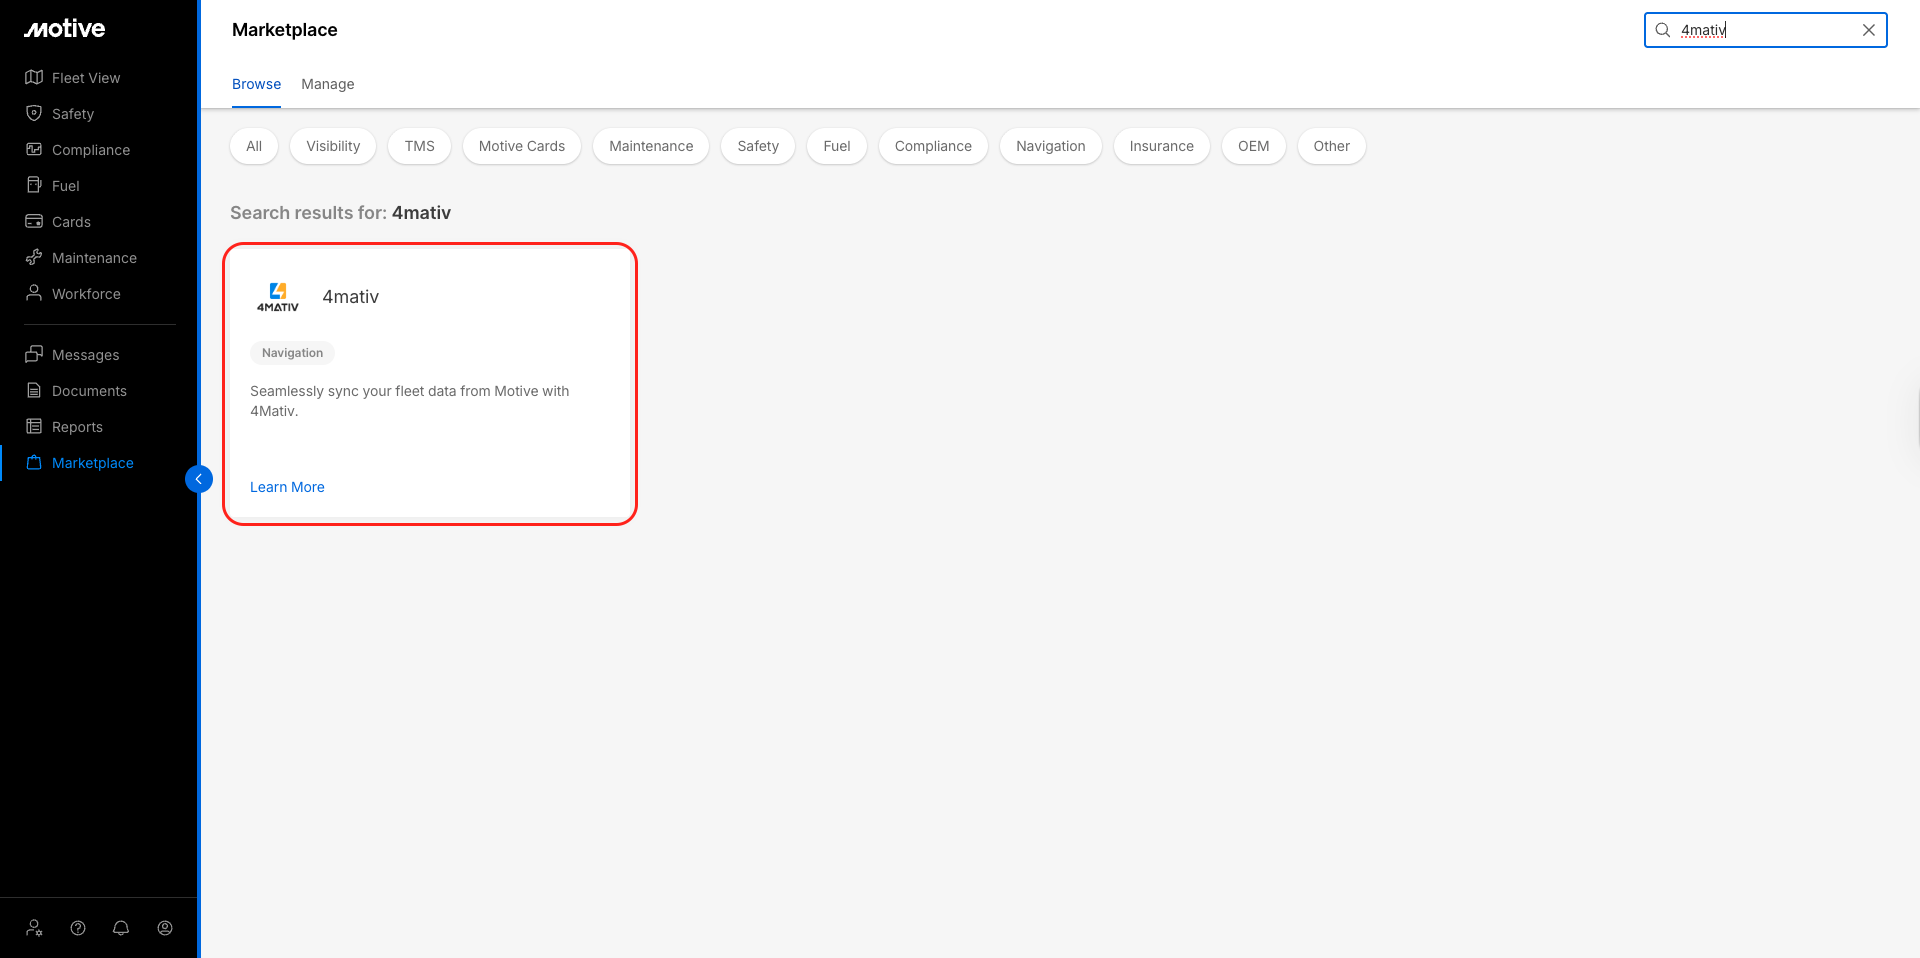Switch to the Manage tab
Image resolution: width=1920 pixels, height=958 pixels.
(328, 84)
